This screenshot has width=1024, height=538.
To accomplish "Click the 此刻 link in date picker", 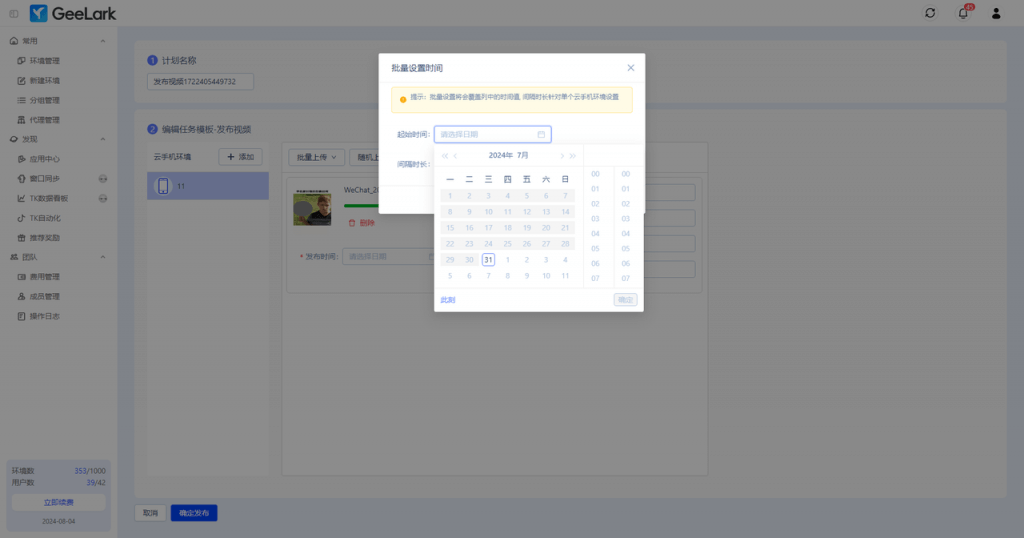I will pos(447,300).
